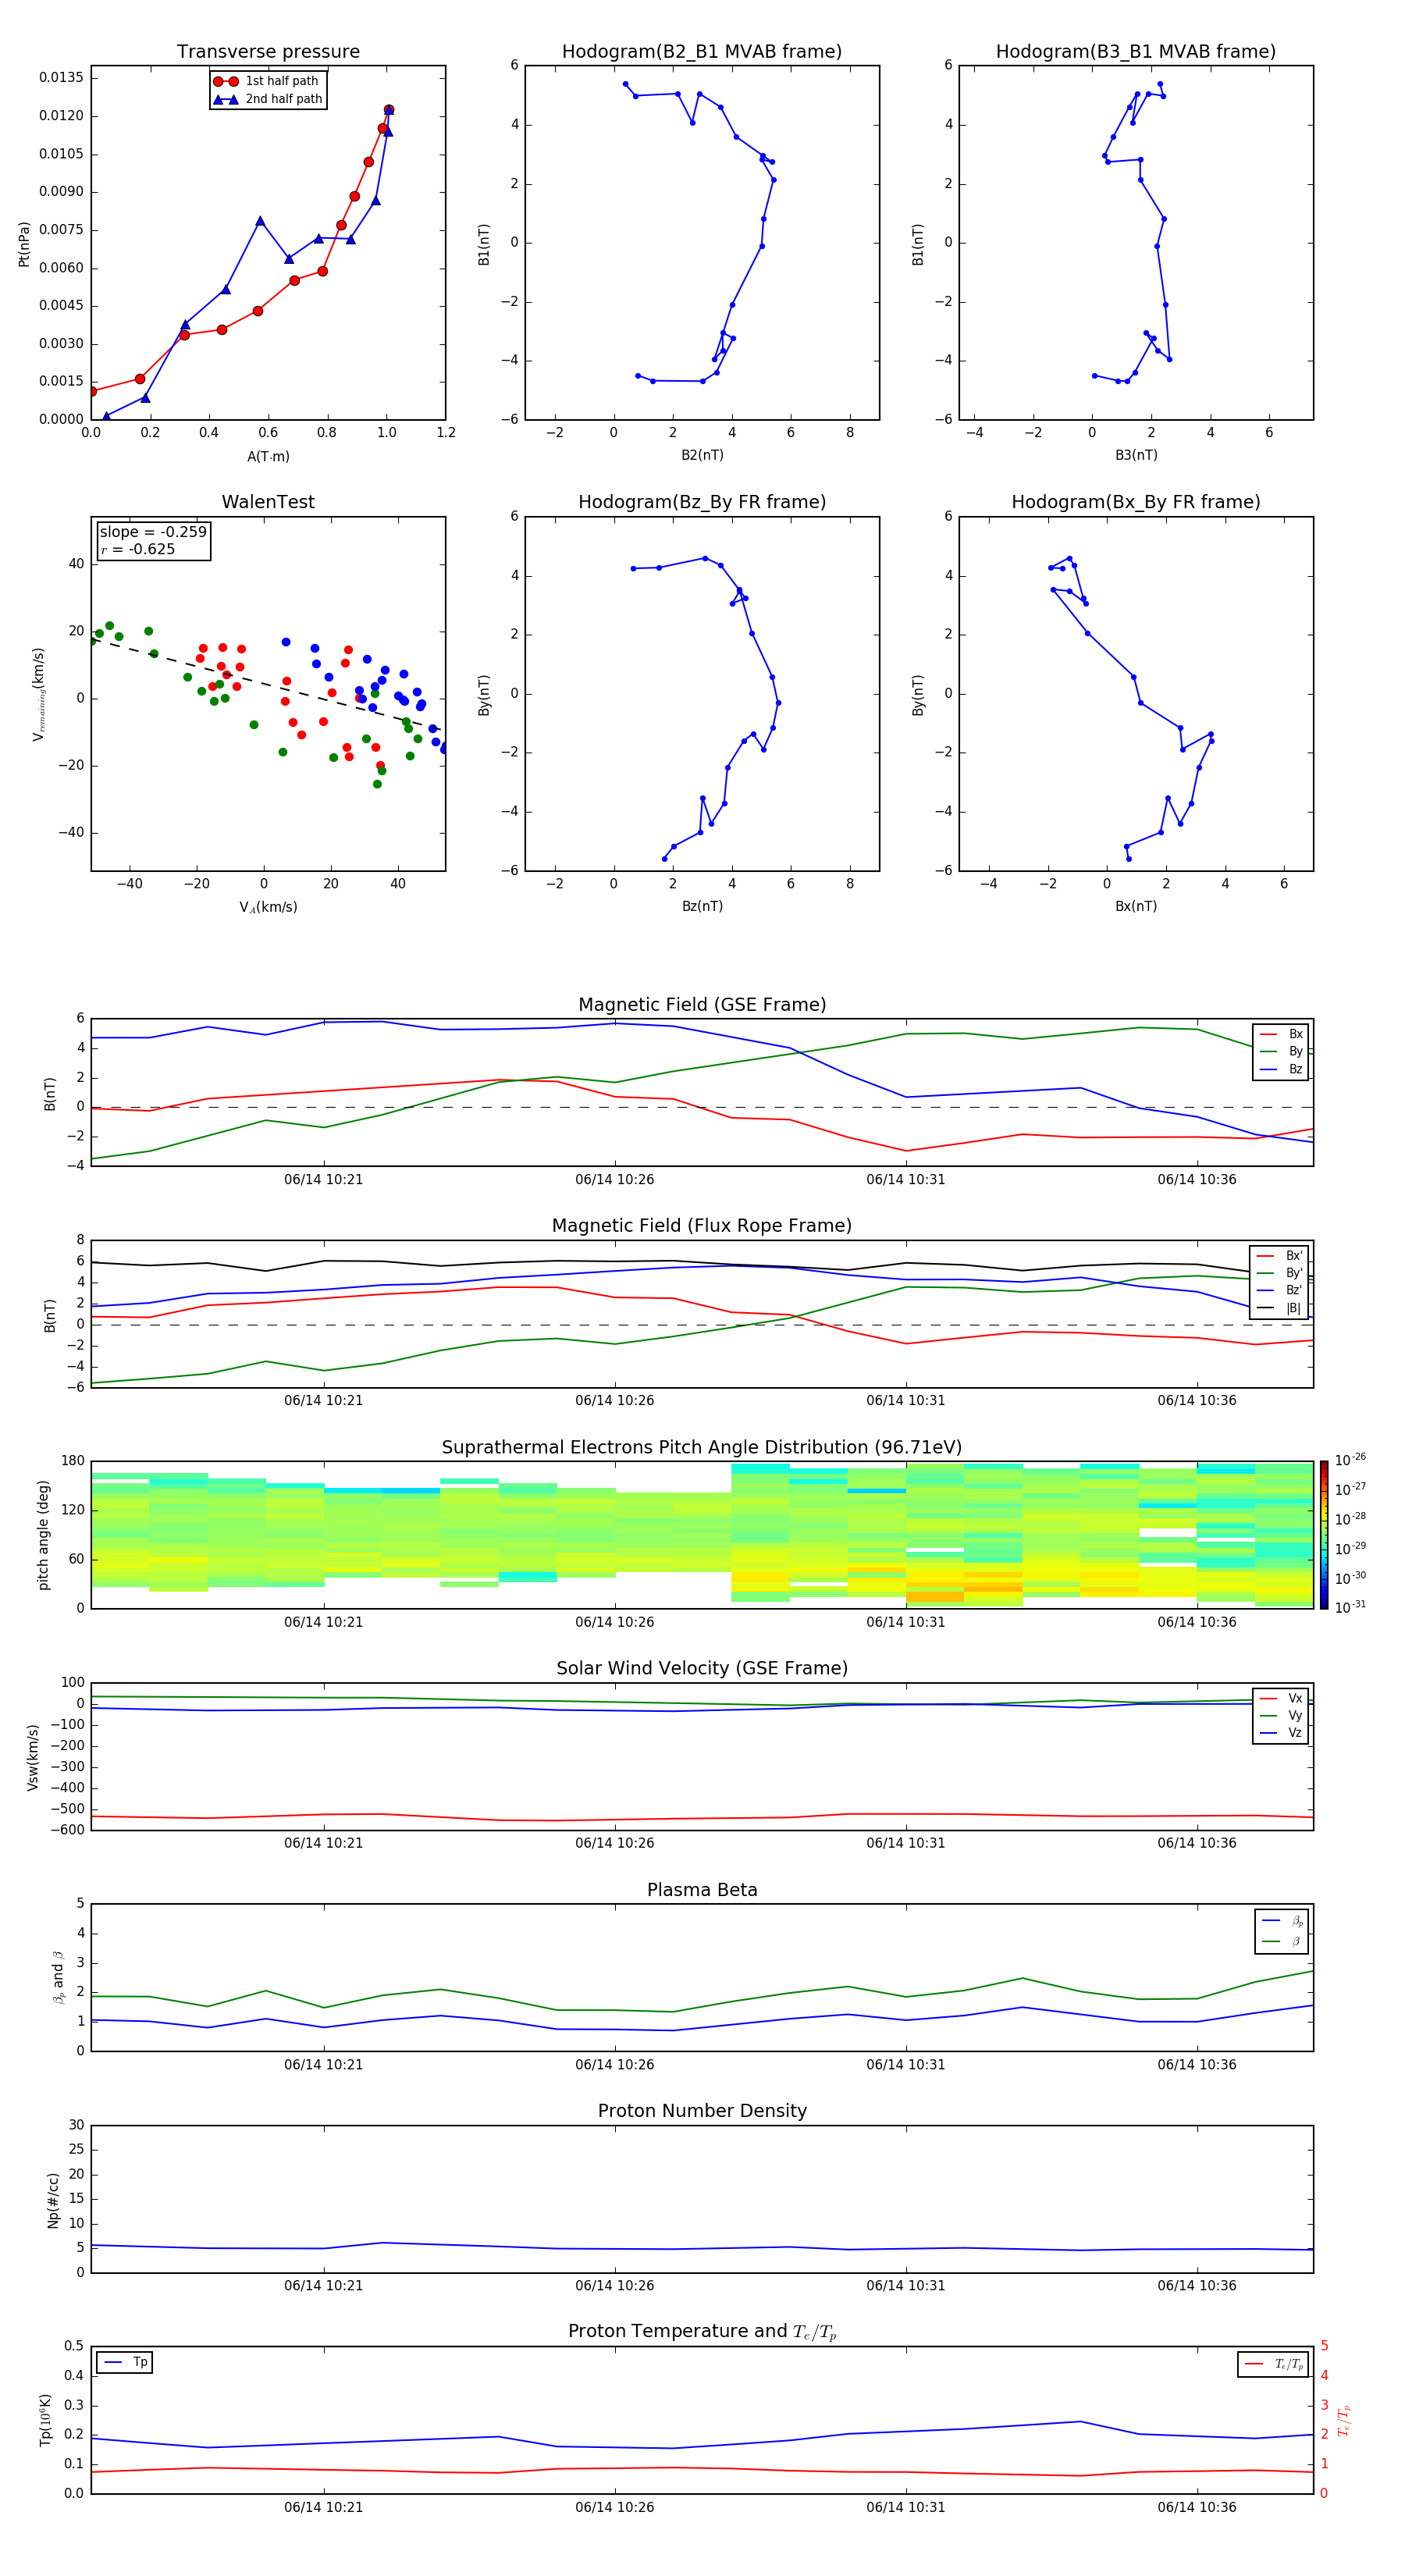Click the red 'Te/Tp' right axis label
The height and width of the screenshot is (2576, 1405).
[x=1344, y=2420]
